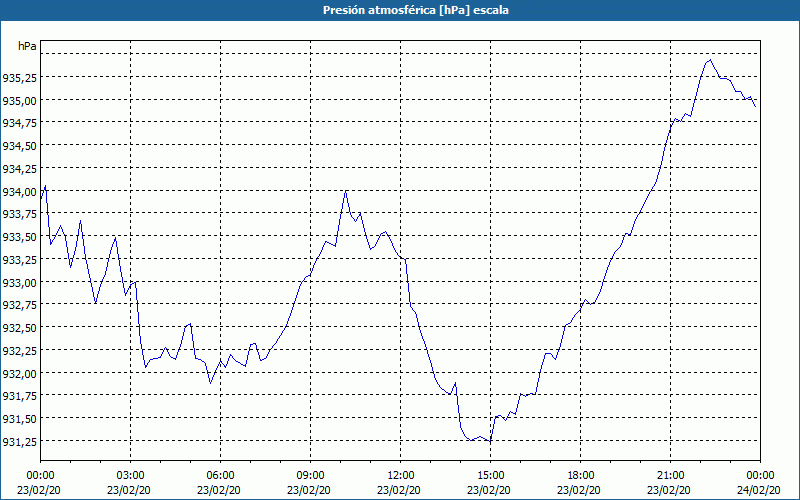Click the 933,25 y-axis label
The height and width of the screenshot is (500, 800).
click(19, 260)
